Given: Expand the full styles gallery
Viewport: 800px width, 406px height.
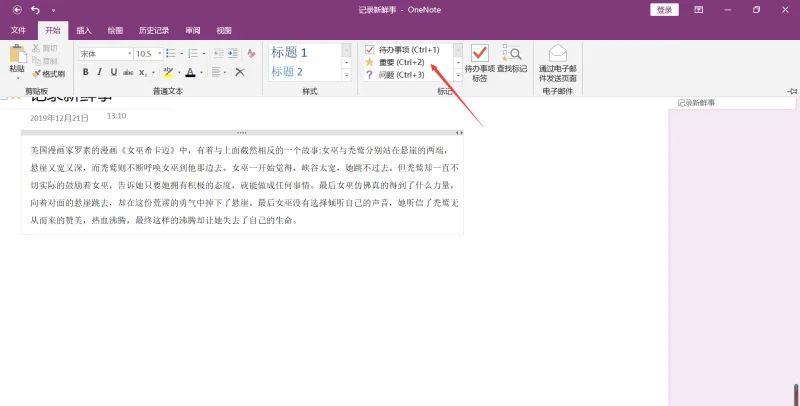Looking at the screenshot, I should pyautogui.click(x=346, y=75).
